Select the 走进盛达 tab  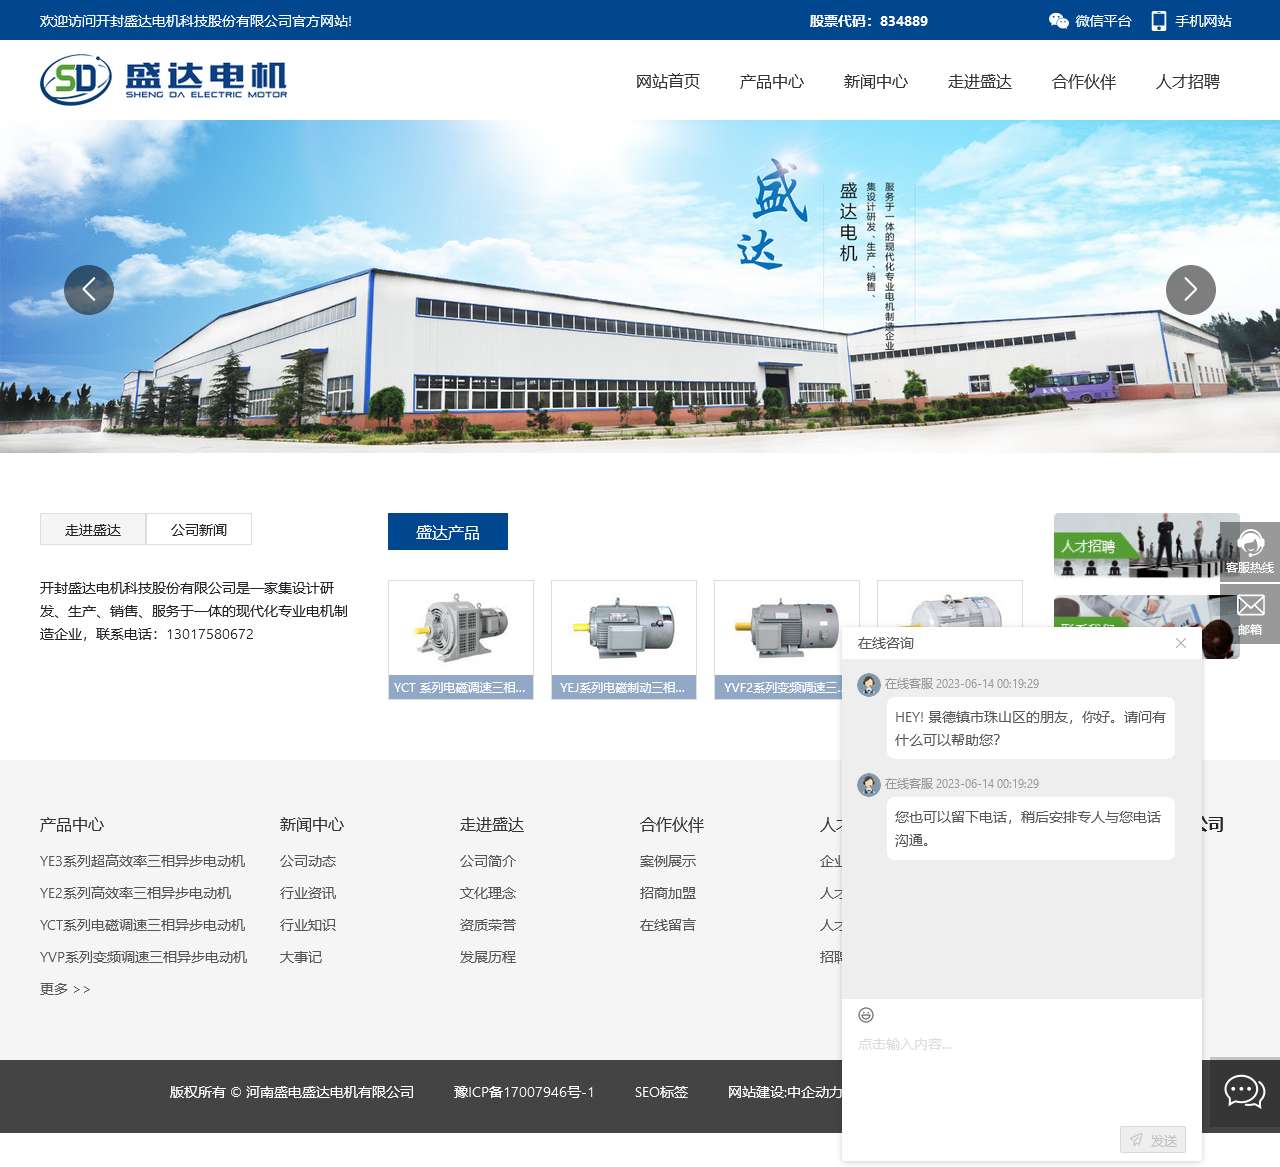click(93, 530)
